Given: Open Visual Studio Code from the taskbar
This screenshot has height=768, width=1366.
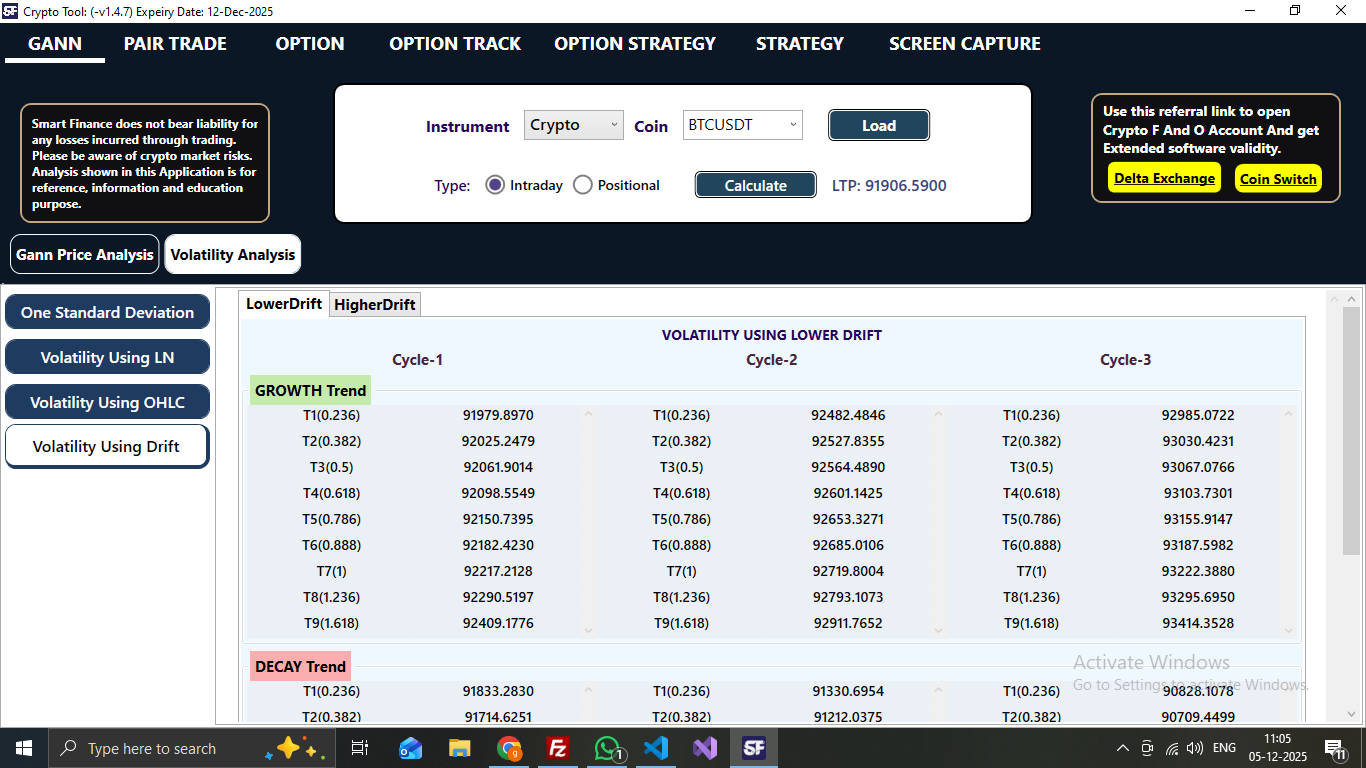Looking at the screenshot, I should 656,747.
